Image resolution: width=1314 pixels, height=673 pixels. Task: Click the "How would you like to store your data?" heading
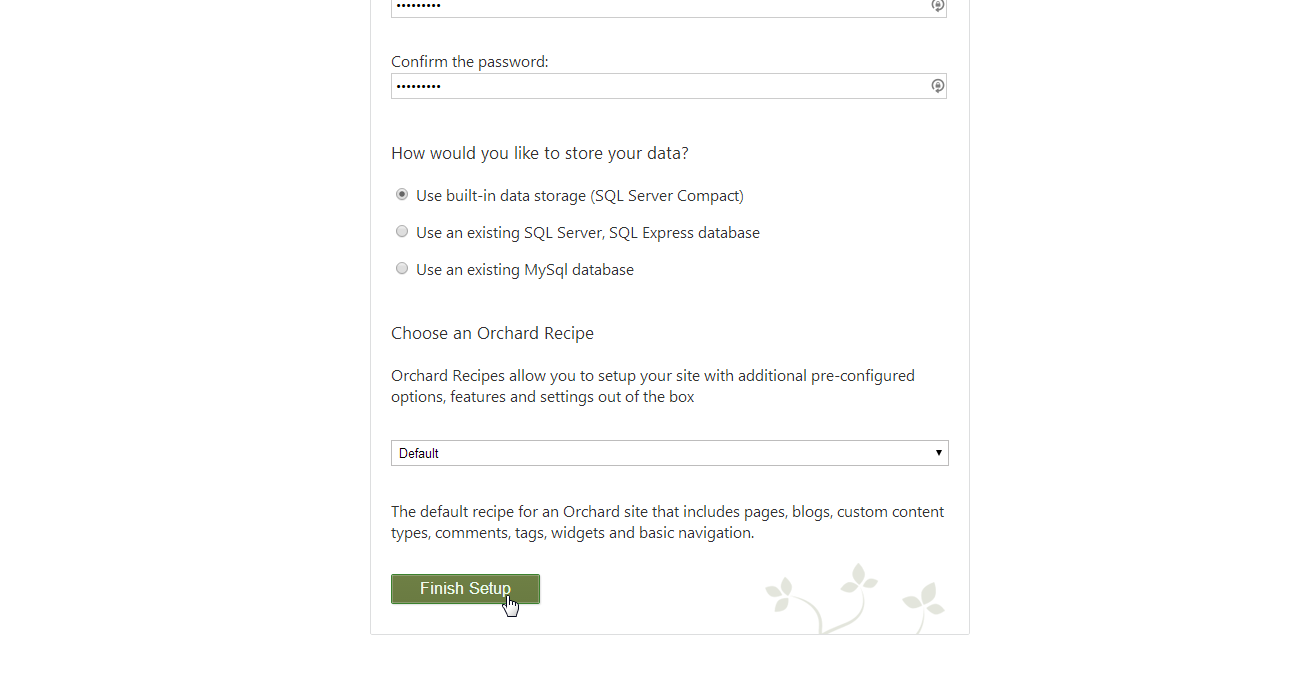539,153
